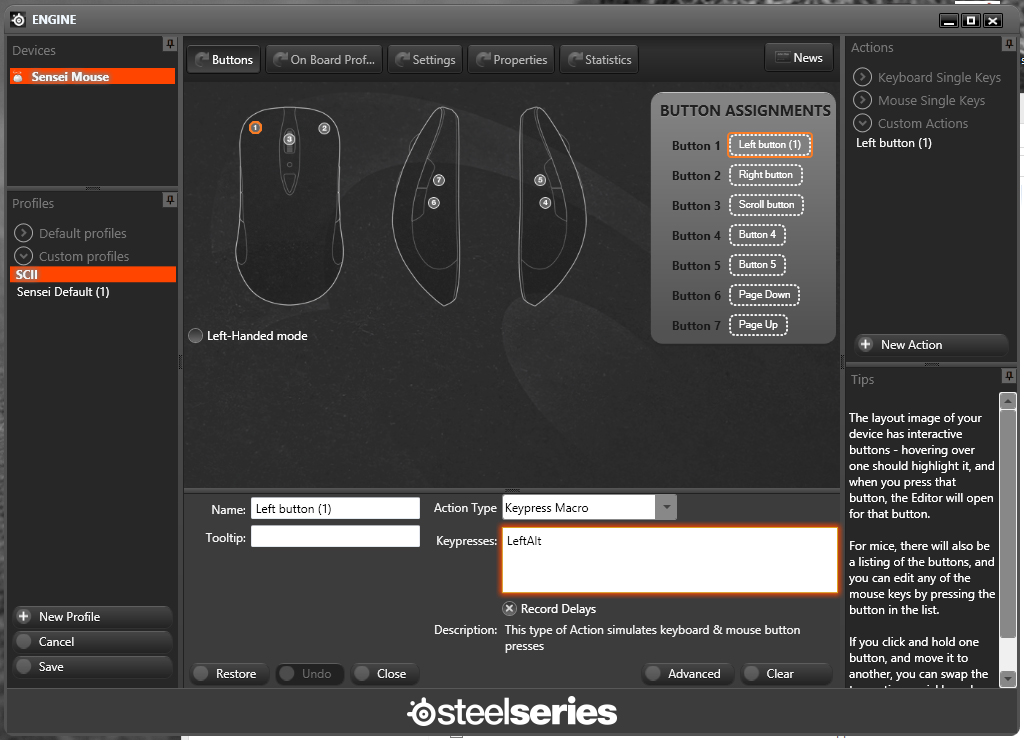Select Button 7 assignment Page Up
This screenshot has height=740, width=1024.
[x=758, y=325]
